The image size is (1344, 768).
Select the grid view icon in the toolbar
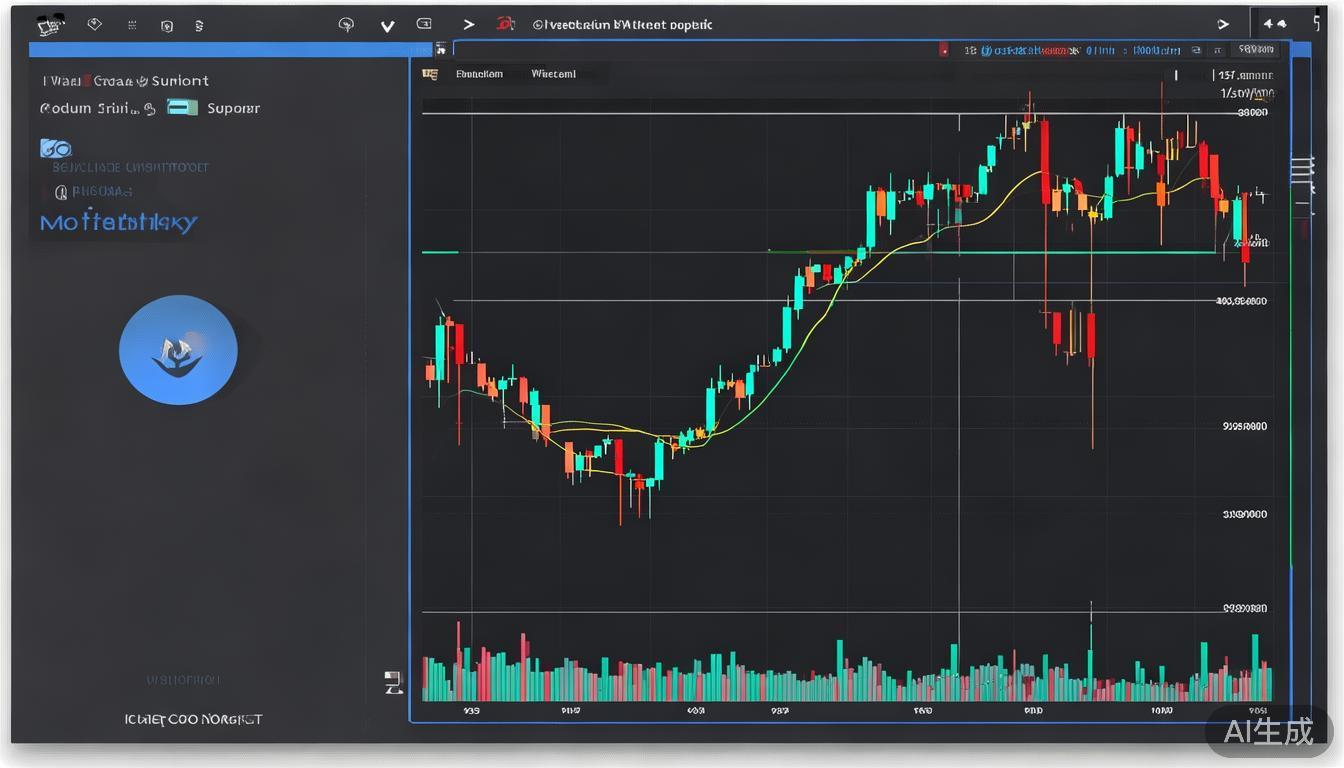click(132, 24)
